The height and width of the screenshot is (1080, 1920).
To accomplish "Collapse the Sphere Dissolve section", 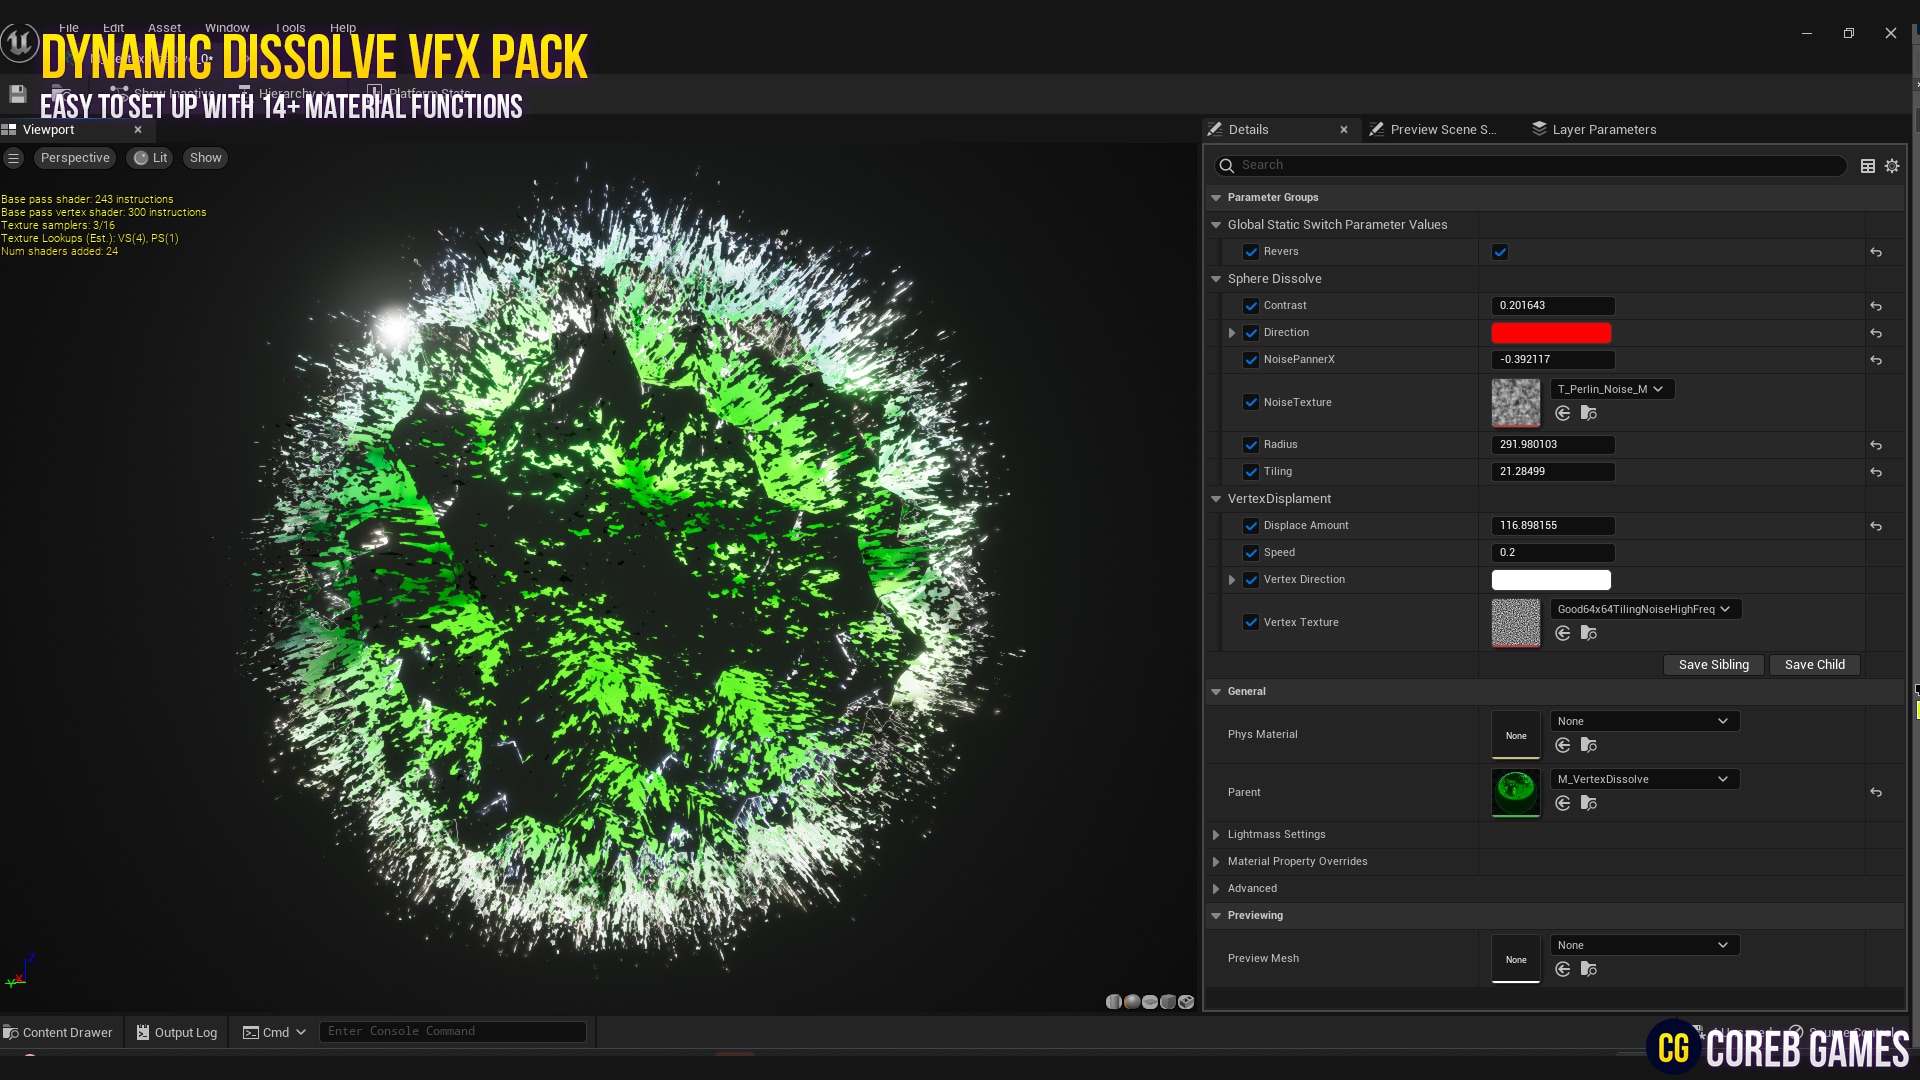I will (x=1216, y=279).
